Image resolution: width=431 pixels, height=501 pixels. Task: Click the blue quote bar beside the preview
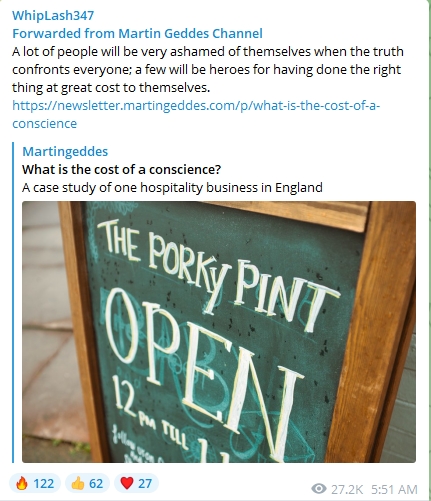[x=13, y=302]
